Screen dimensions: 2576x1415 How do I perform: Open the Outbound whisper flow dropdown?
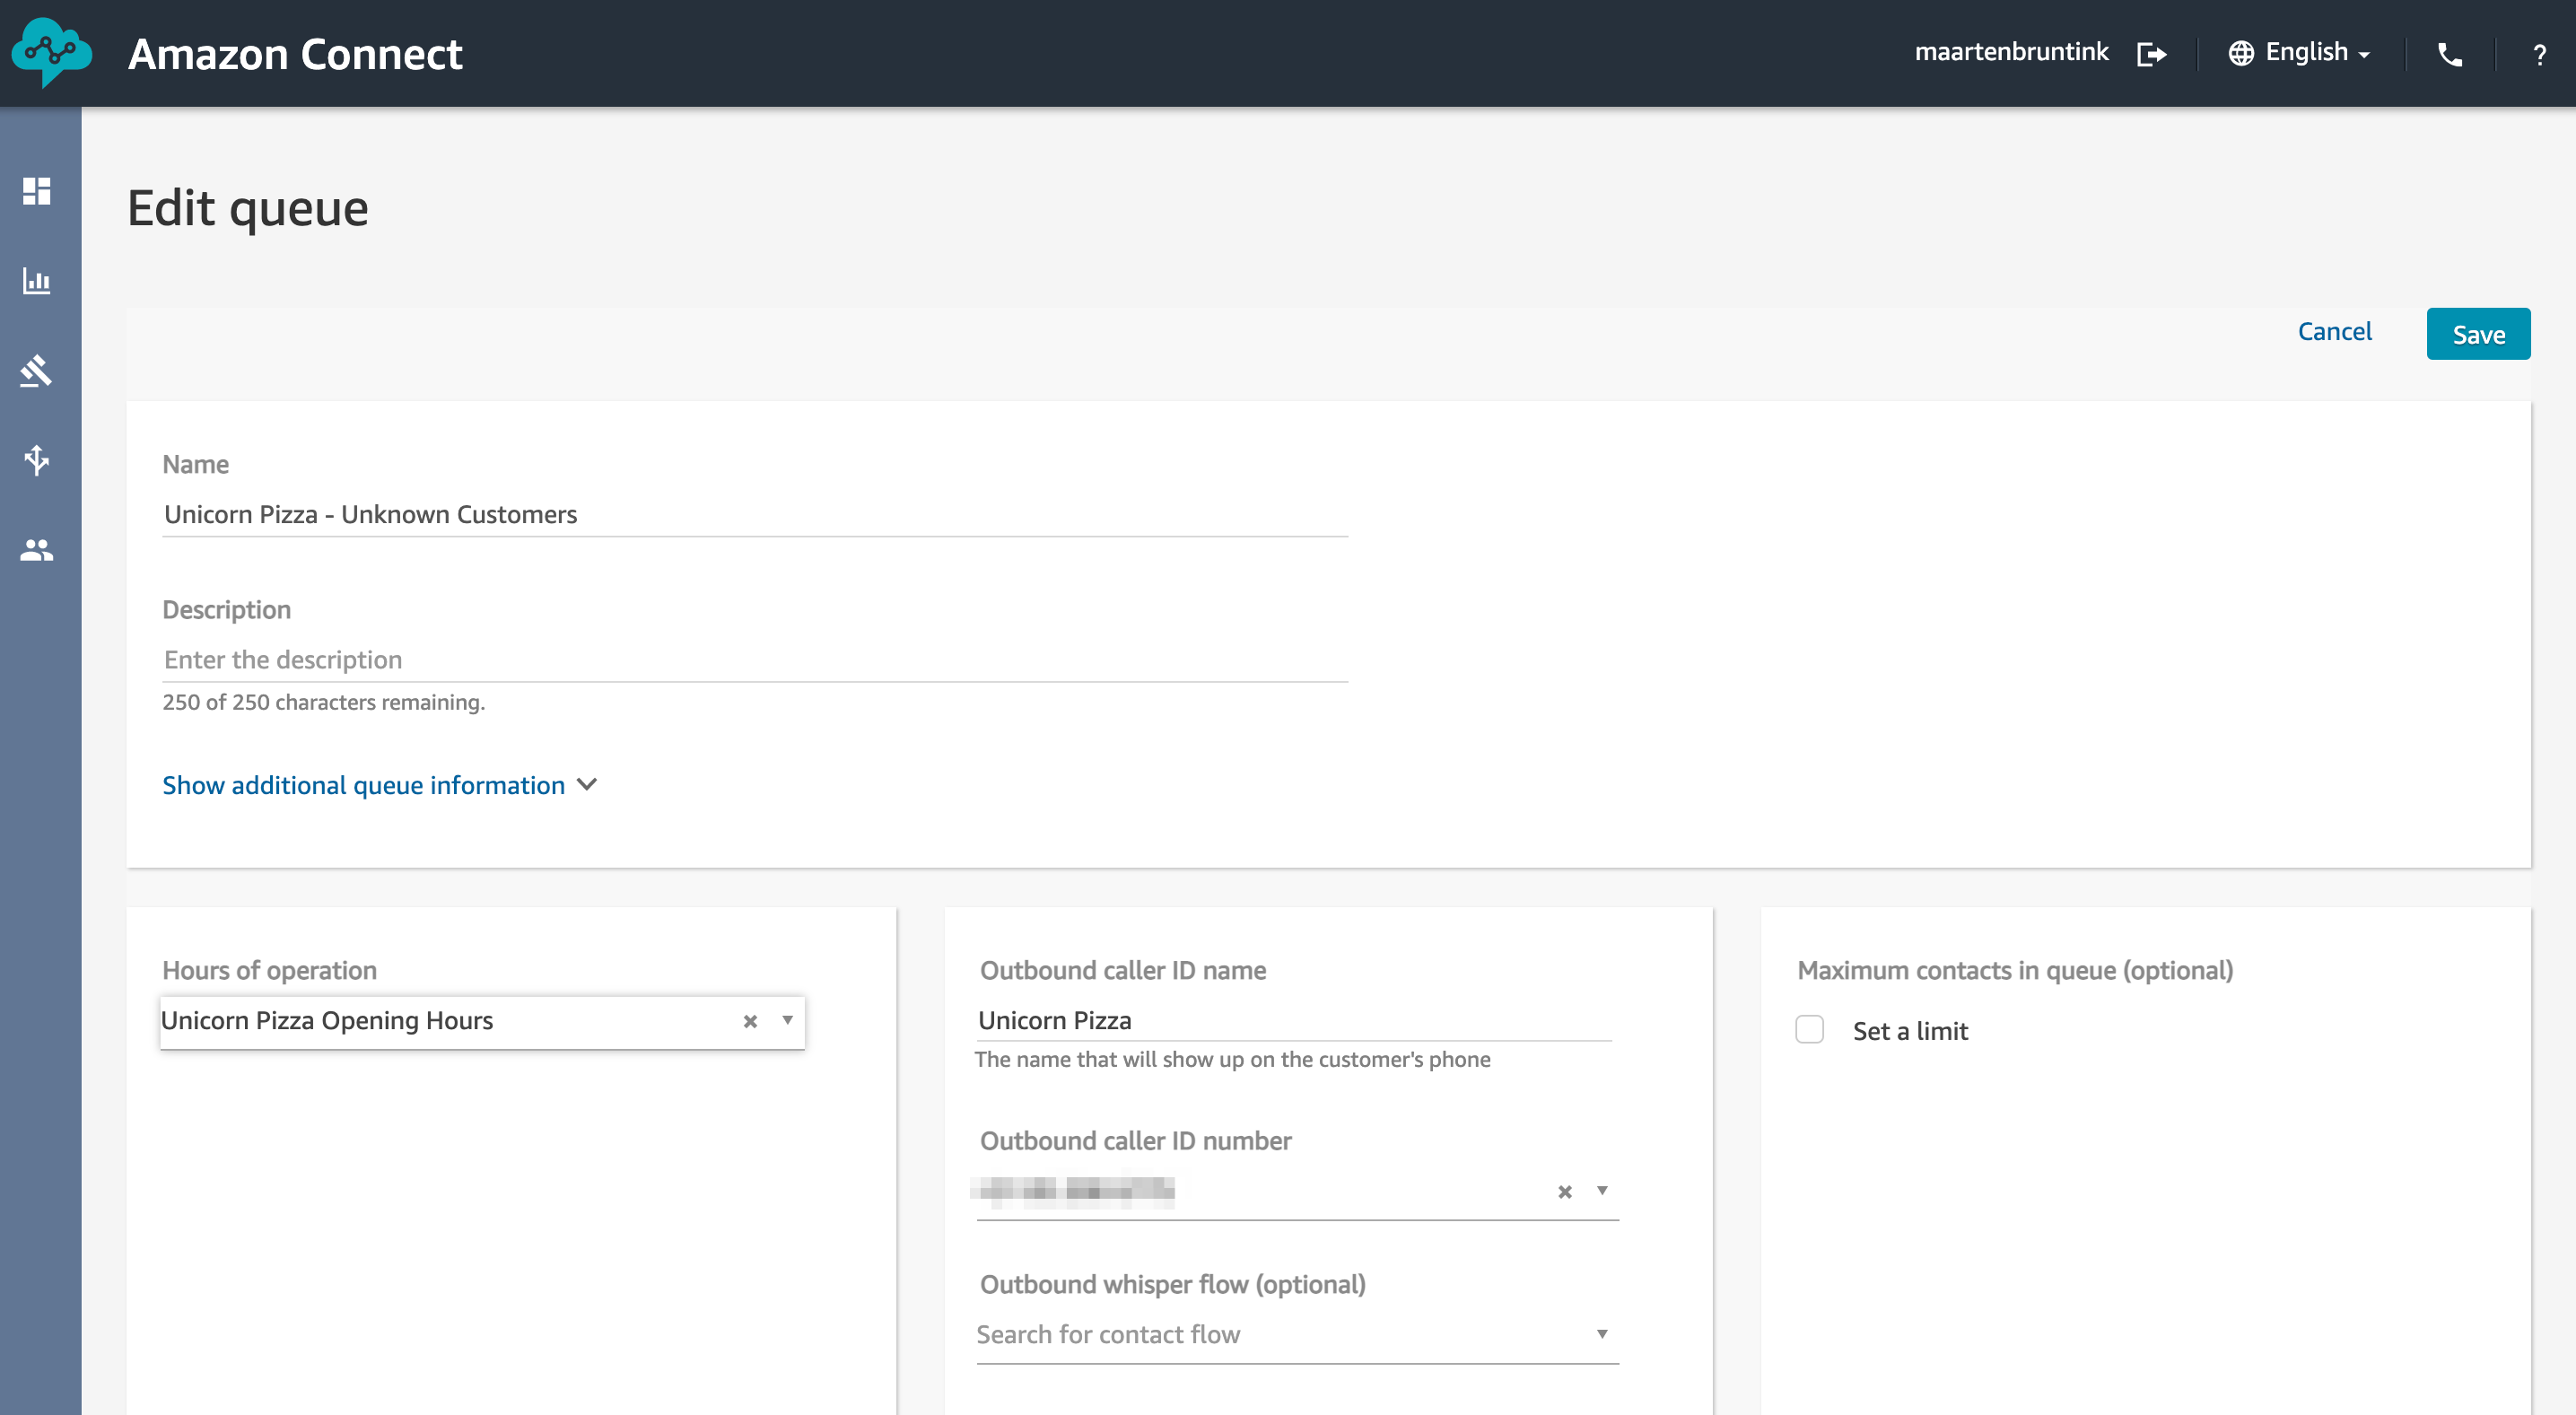pyautogui.click(x=1297, y=1334)
